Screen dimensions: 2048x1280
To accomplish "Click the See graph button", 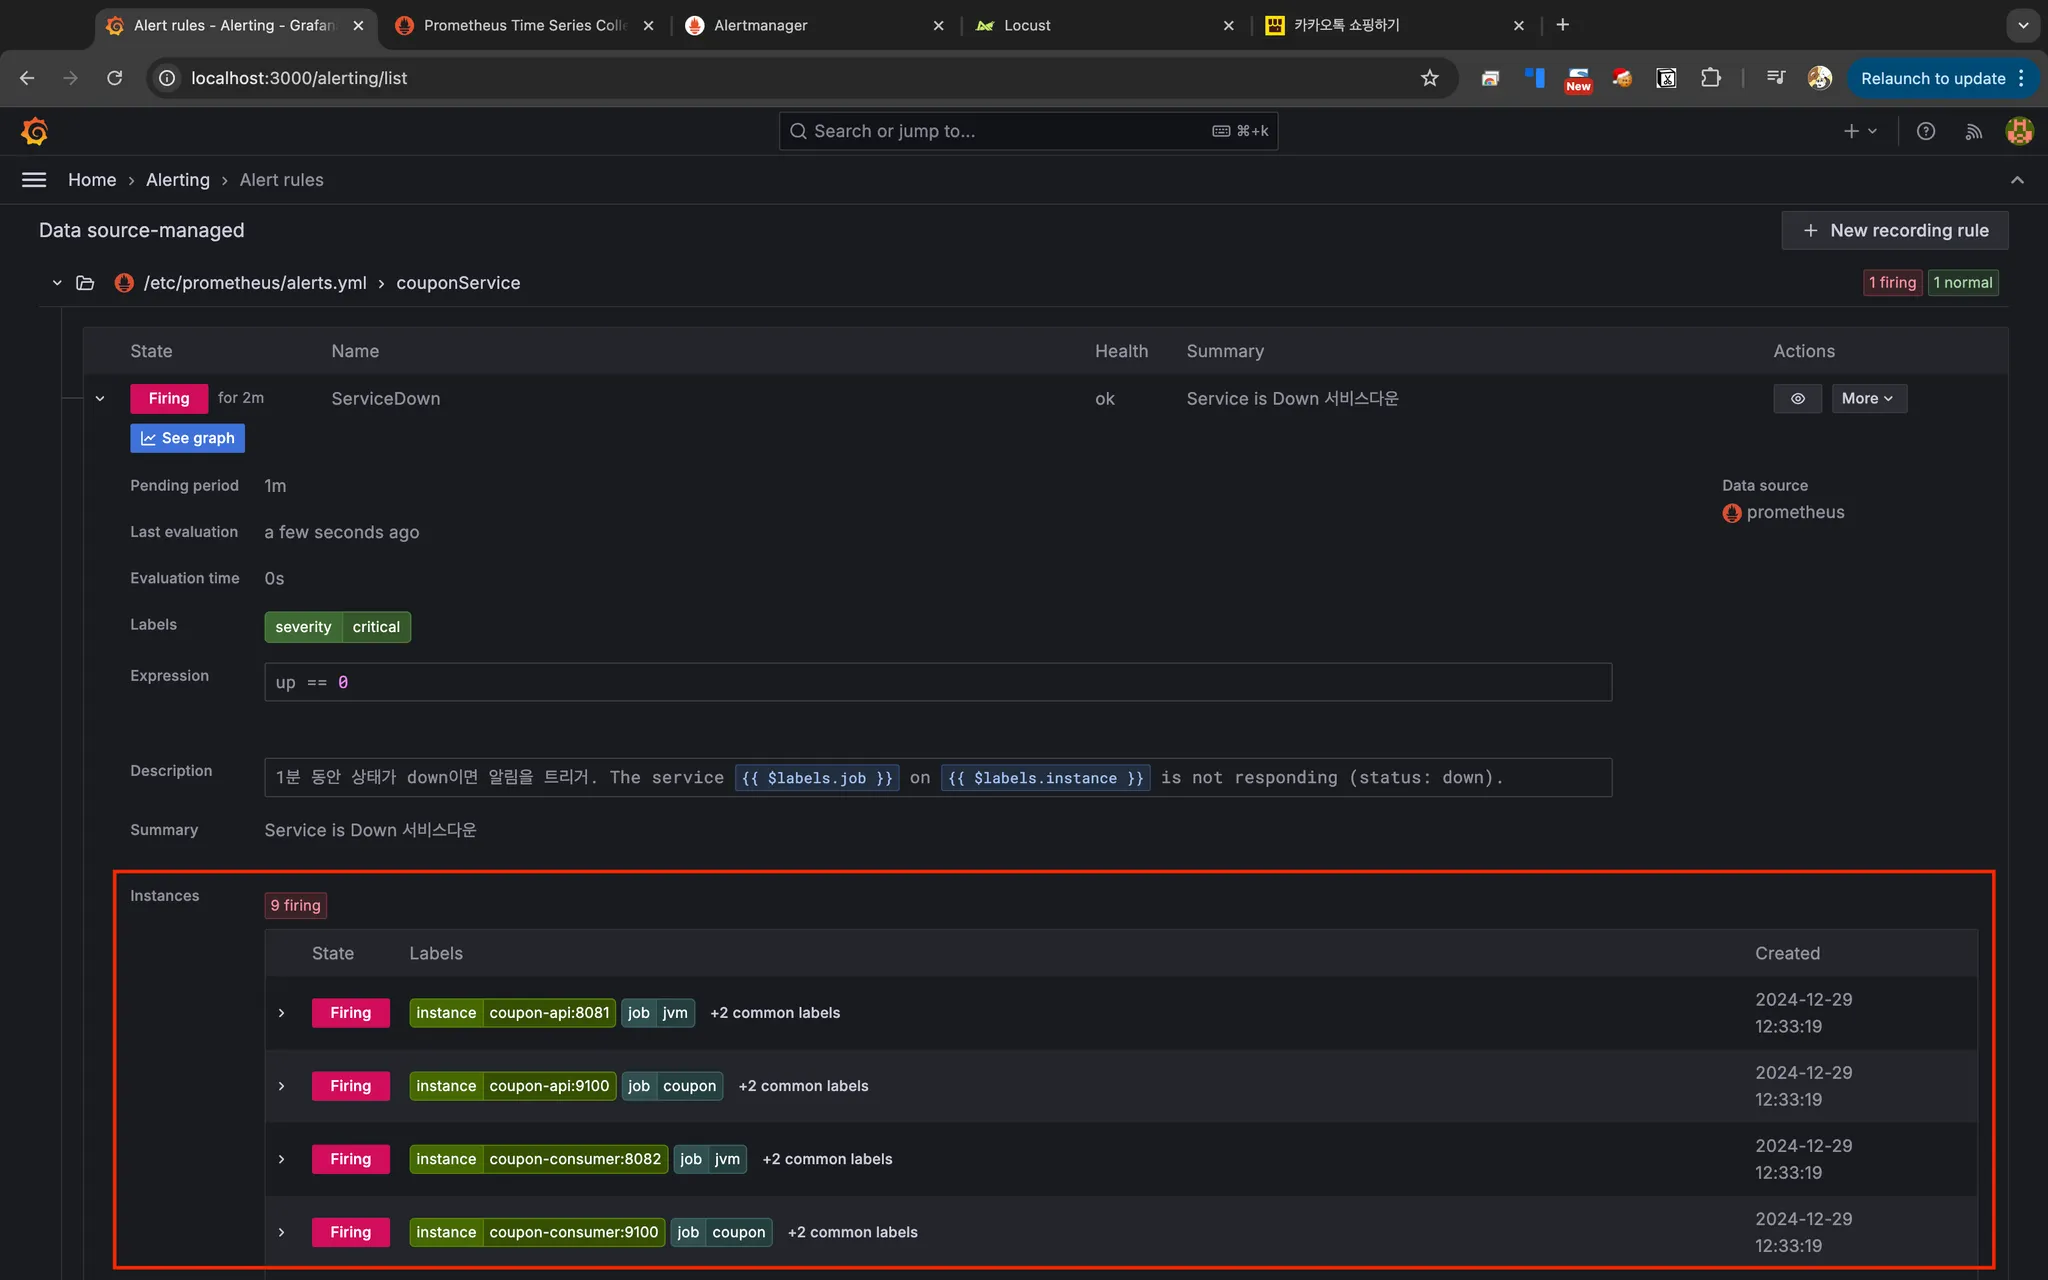I will click(x=187, y=438).
